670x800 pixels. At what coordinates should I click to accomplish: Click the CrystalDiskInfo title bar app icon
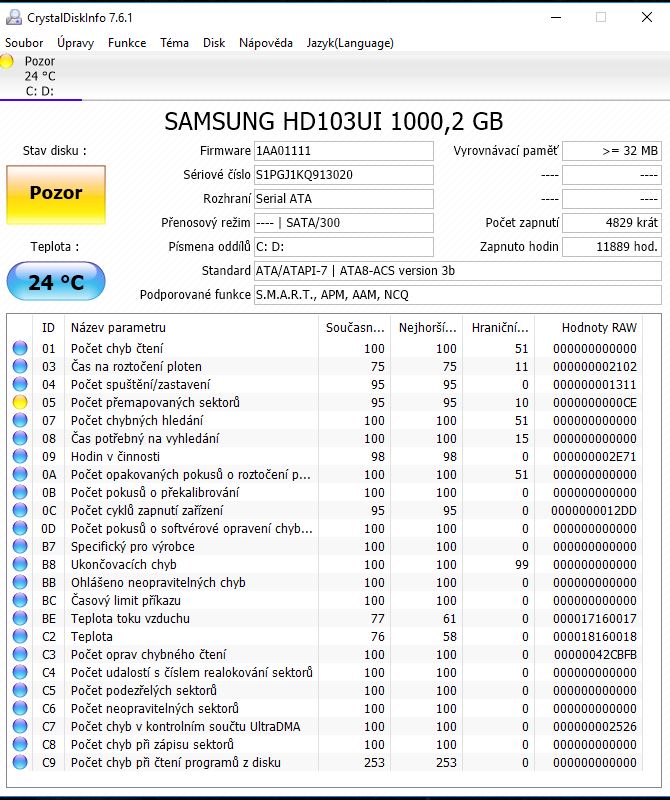14,17
